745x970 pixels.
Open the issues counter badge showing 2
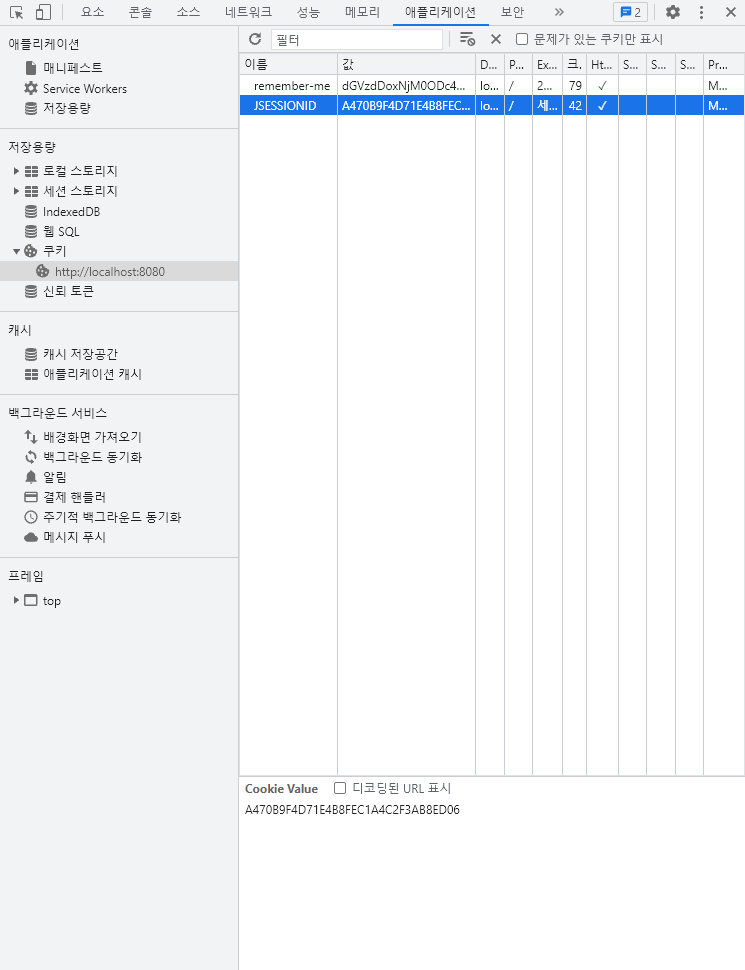tap(631, 12)
